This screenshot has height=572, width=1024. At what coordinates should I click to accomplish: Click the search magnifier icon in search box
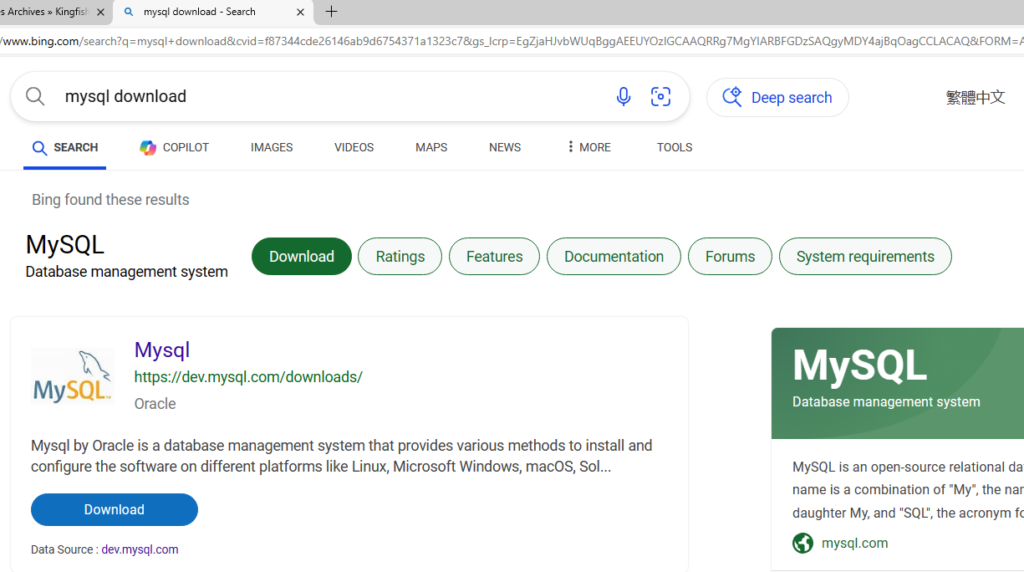(x=35, y=97)
